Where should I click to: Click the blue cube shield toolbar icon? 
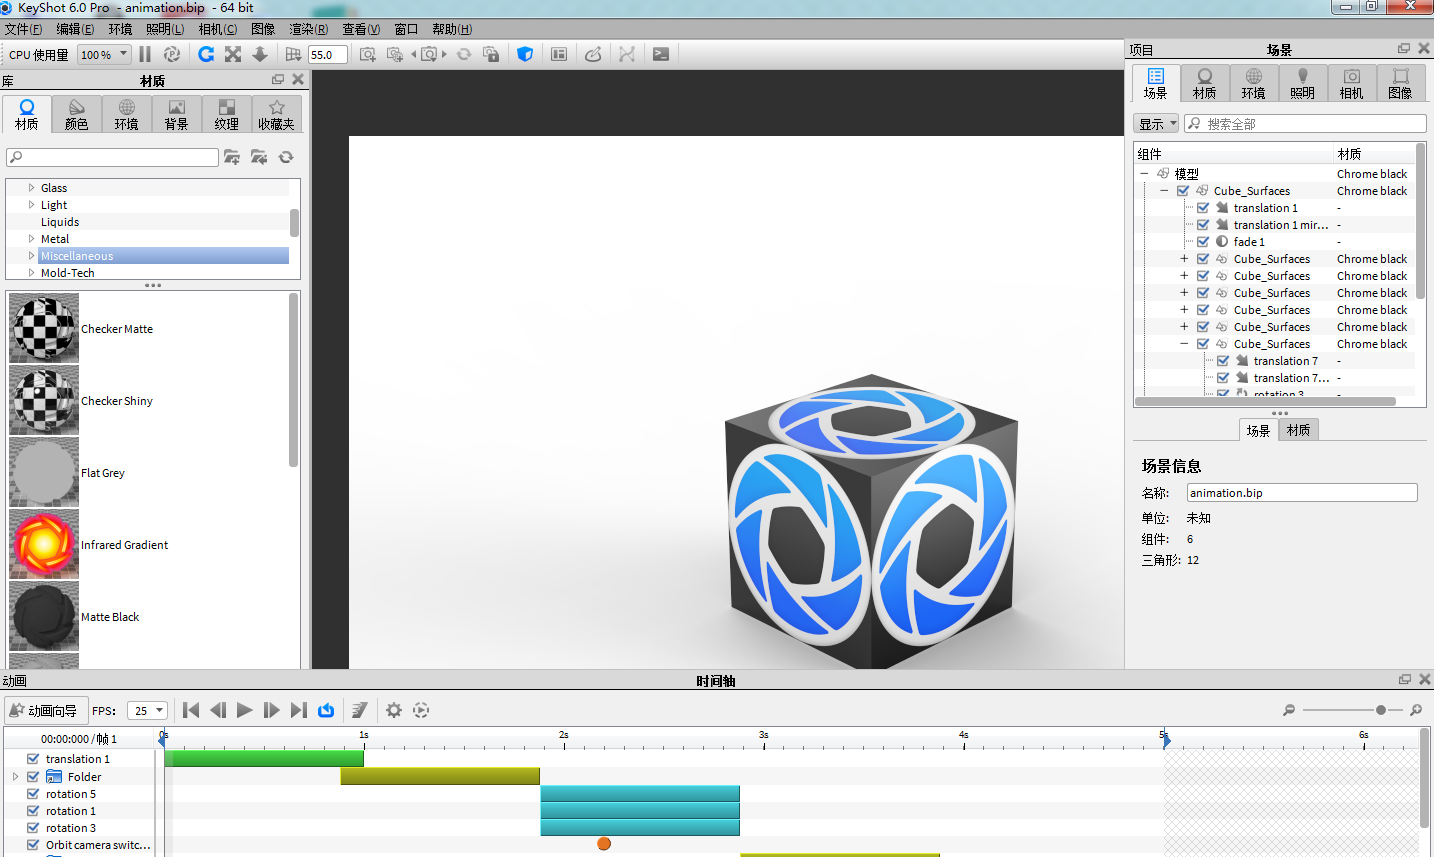pos(525,54)
